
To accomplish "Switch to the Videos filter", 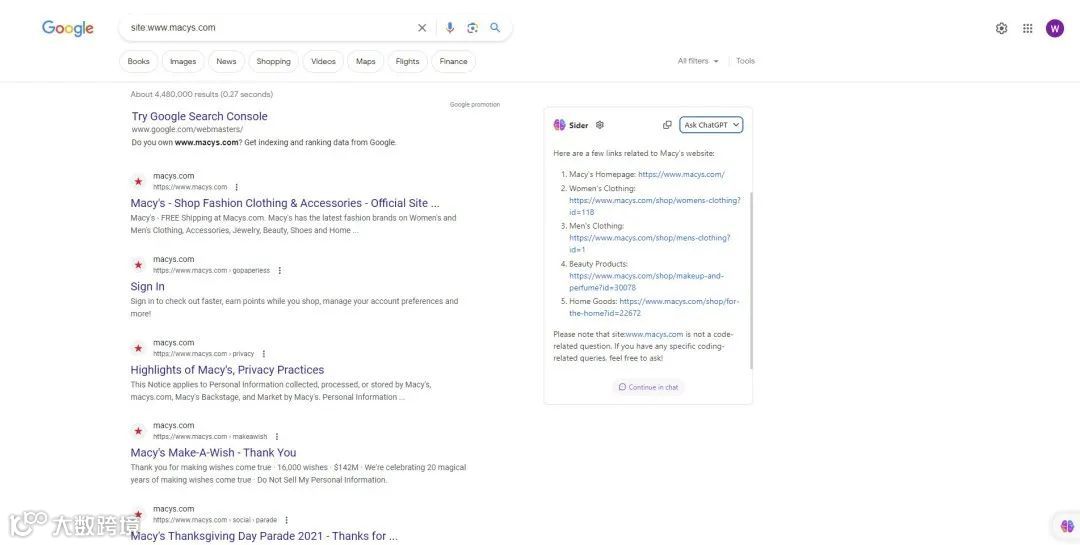I will point(323,61).
